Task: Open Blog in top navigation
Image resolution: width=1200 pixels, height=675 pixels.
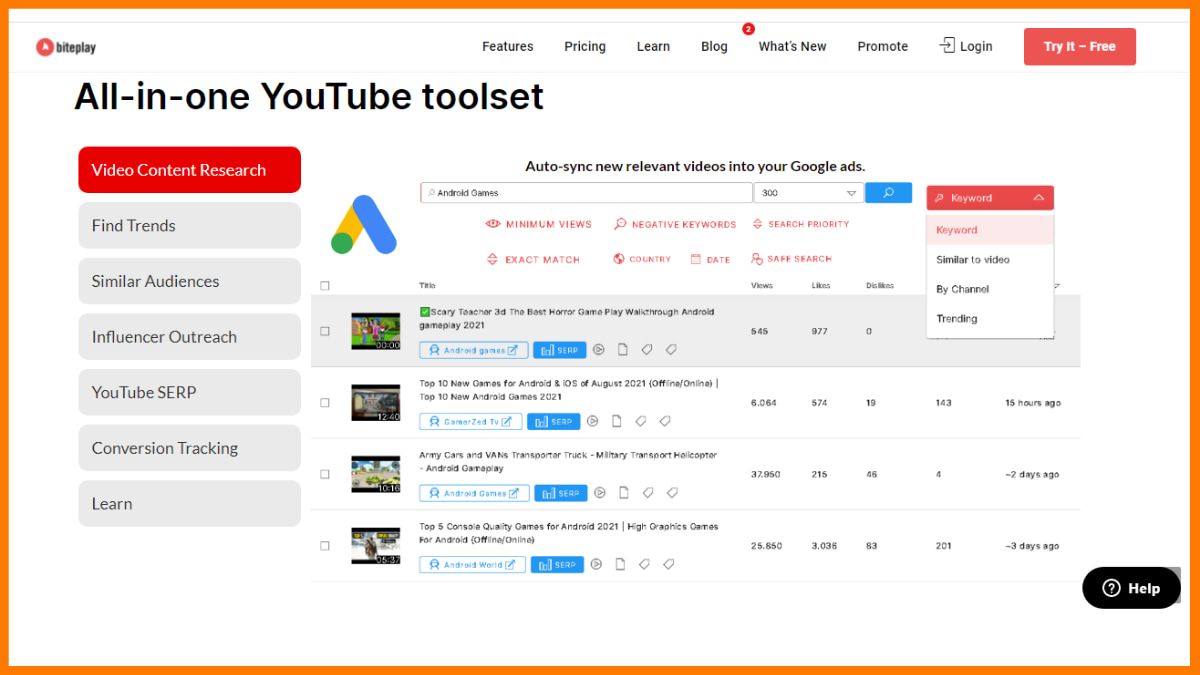Action: coord(714,46)
